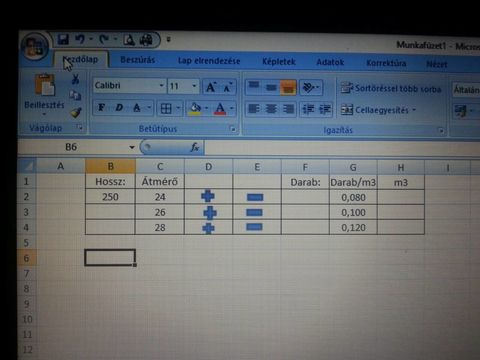This screenshot has height=360, width=480.
Task: Activate the format painter brush
Action: (x=76, y=112)
